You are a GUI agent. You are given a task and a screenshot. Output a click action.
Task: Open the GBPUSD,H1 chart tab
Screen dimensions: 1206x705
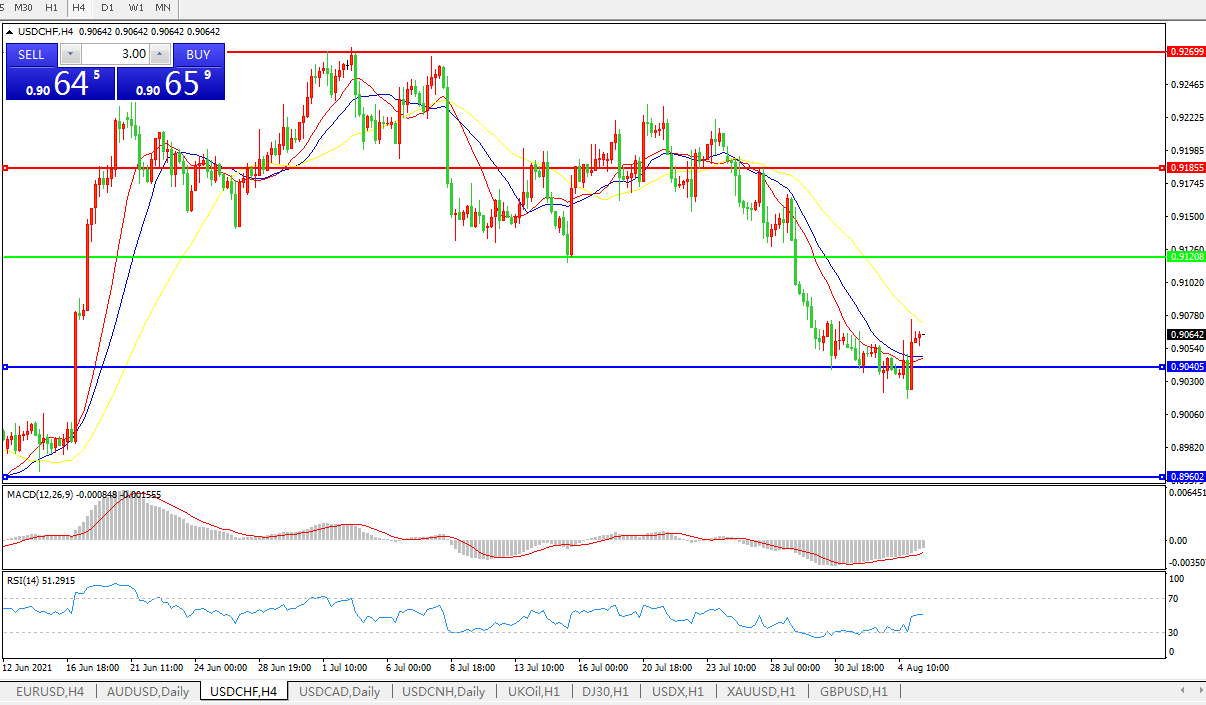point(853,691)
